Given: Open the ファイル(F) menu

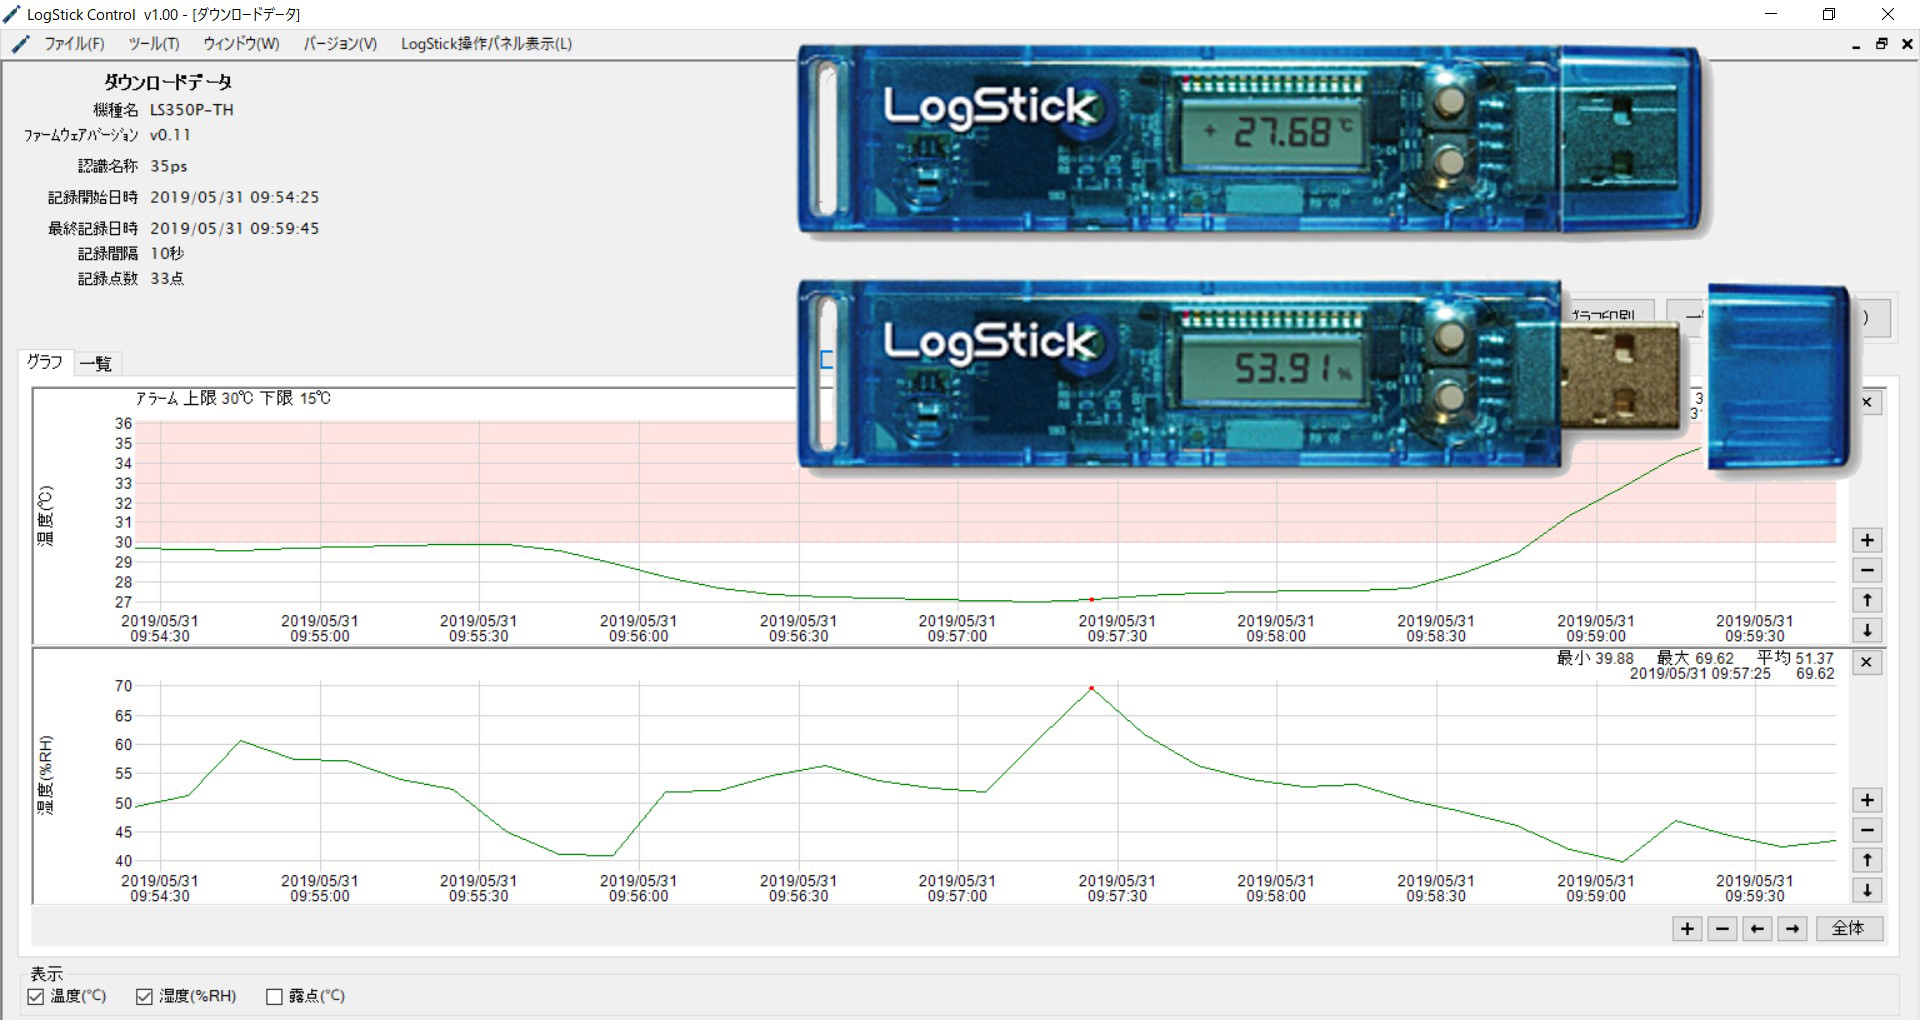Looking at the screenshot, I should pos(74,44).
